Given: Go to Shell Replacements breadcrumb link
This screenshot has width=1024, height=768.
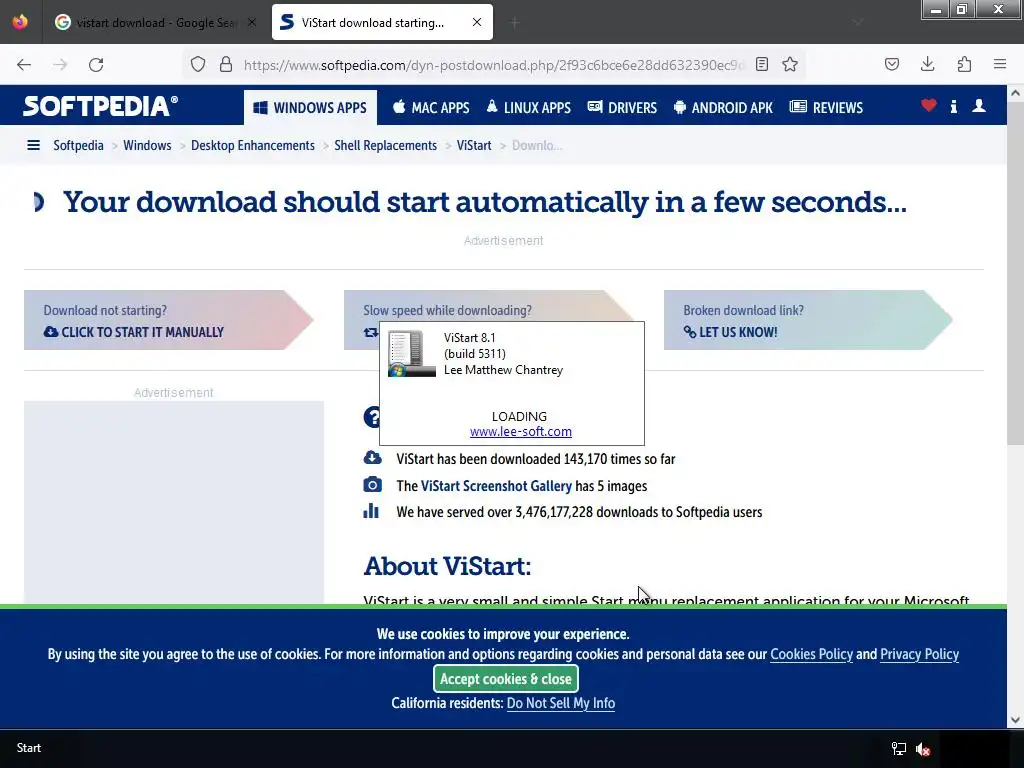Looking at the screenshot, I should pos(385,145).
